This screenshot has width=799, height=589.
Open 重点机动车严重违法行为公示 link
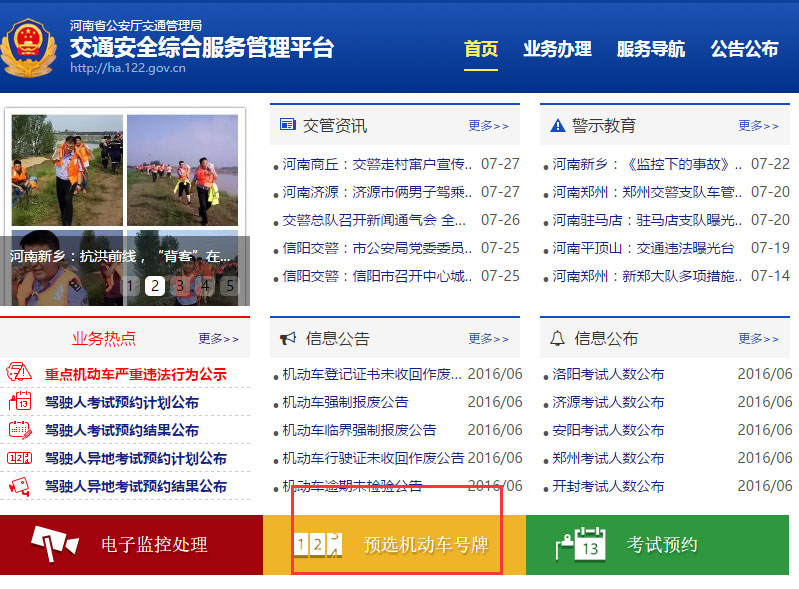pyautogui.click(x=136, y=374)
